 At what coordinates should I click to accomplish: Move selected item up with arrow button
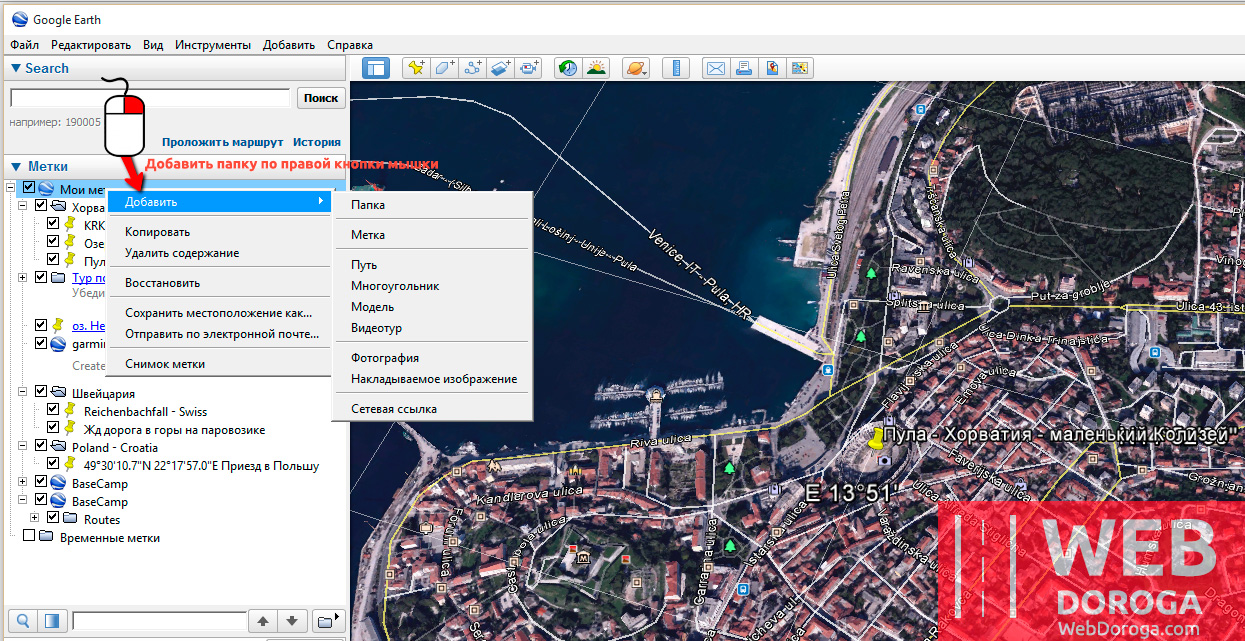(x=263, y=620)
